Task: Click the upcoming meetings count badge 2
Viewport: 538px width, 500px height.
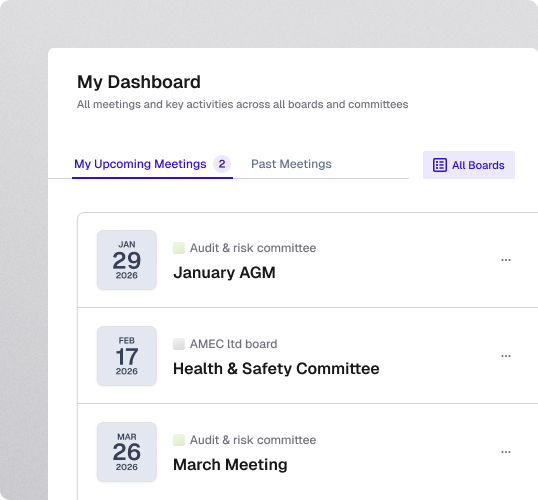Action: point(222,164)
